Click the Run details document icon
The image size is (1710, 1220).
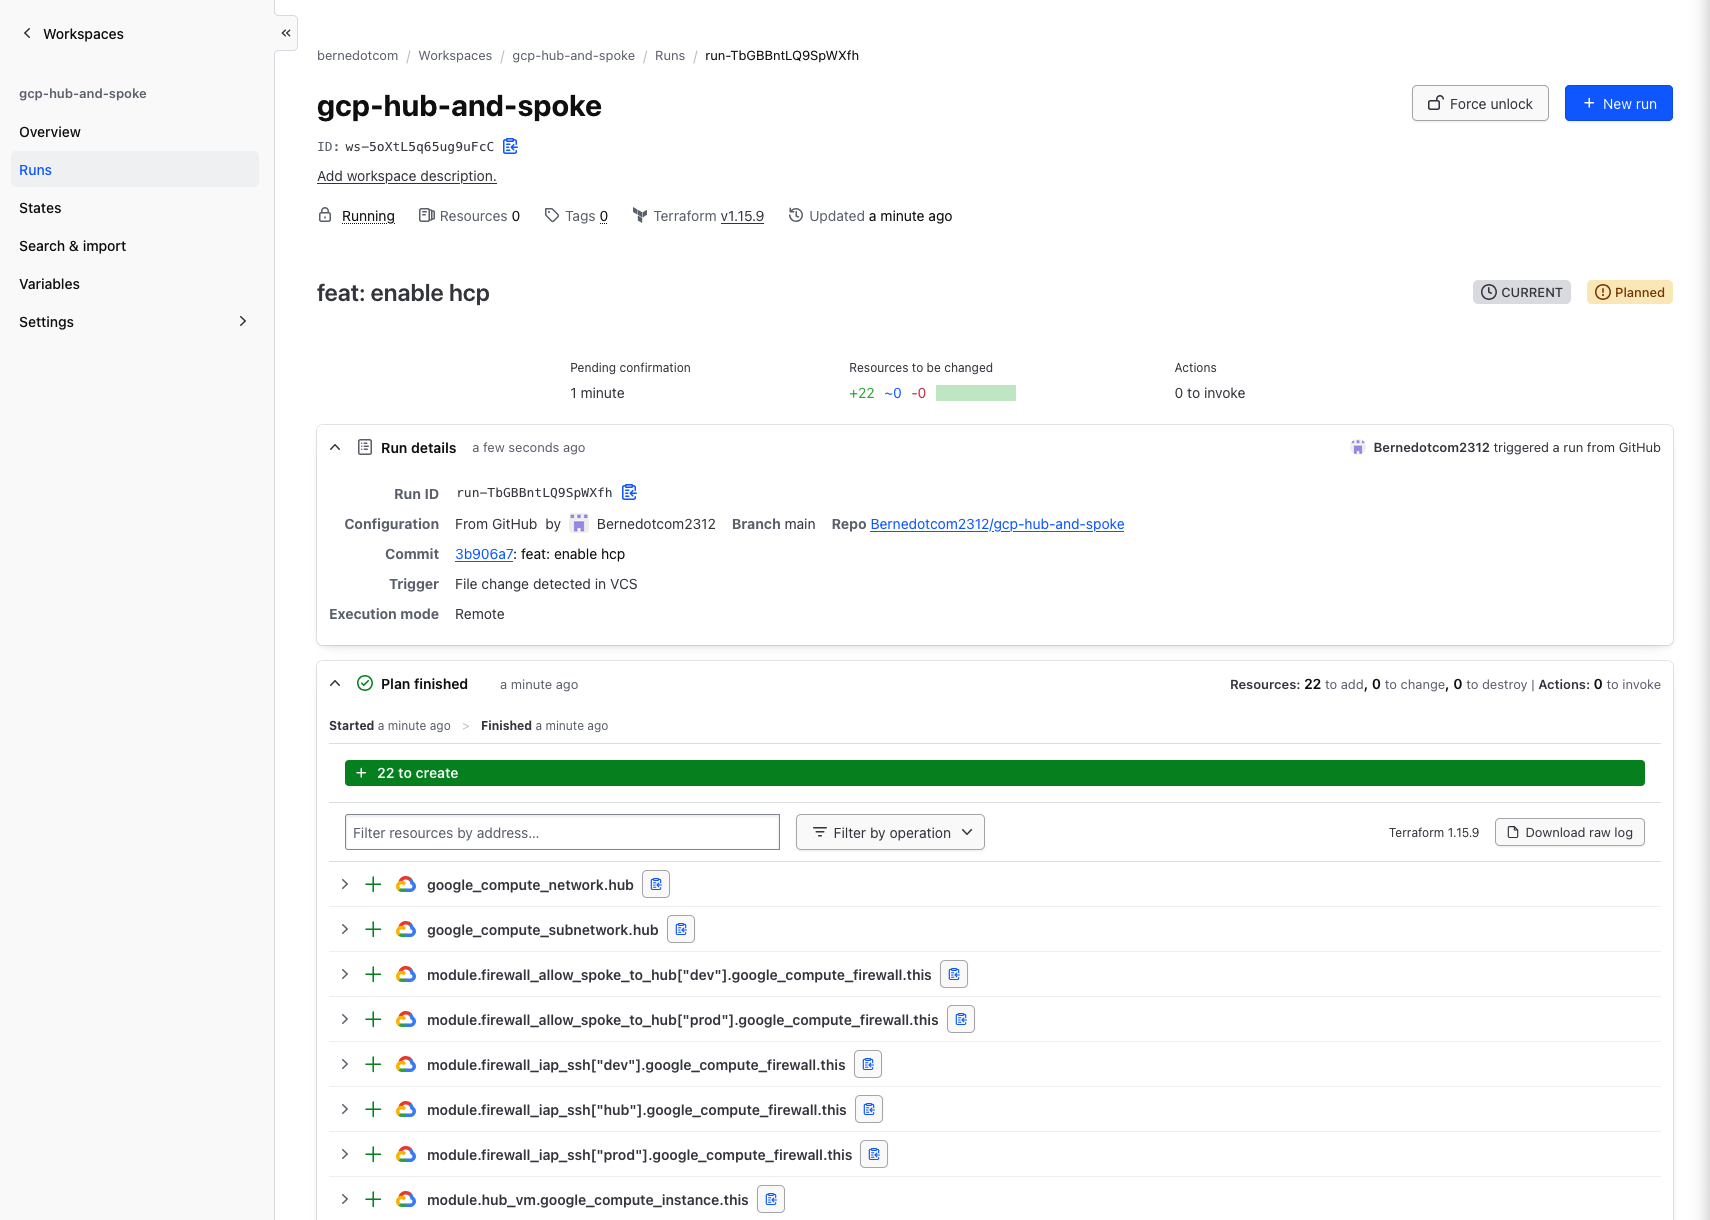[x=365, y=447]
